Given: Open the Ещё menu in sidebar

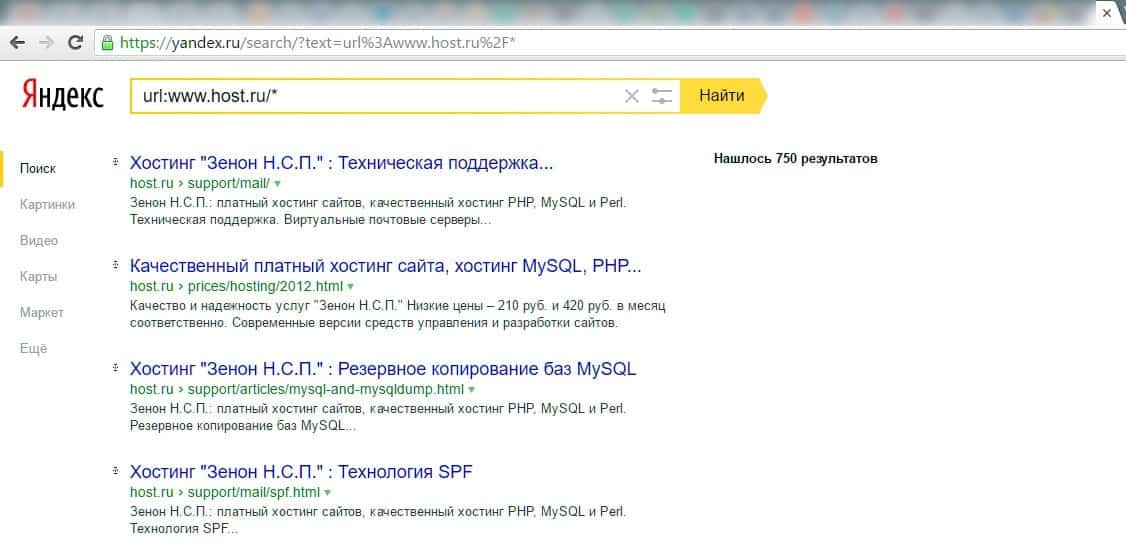Looking at the screenshot, I should pos(33,349).
